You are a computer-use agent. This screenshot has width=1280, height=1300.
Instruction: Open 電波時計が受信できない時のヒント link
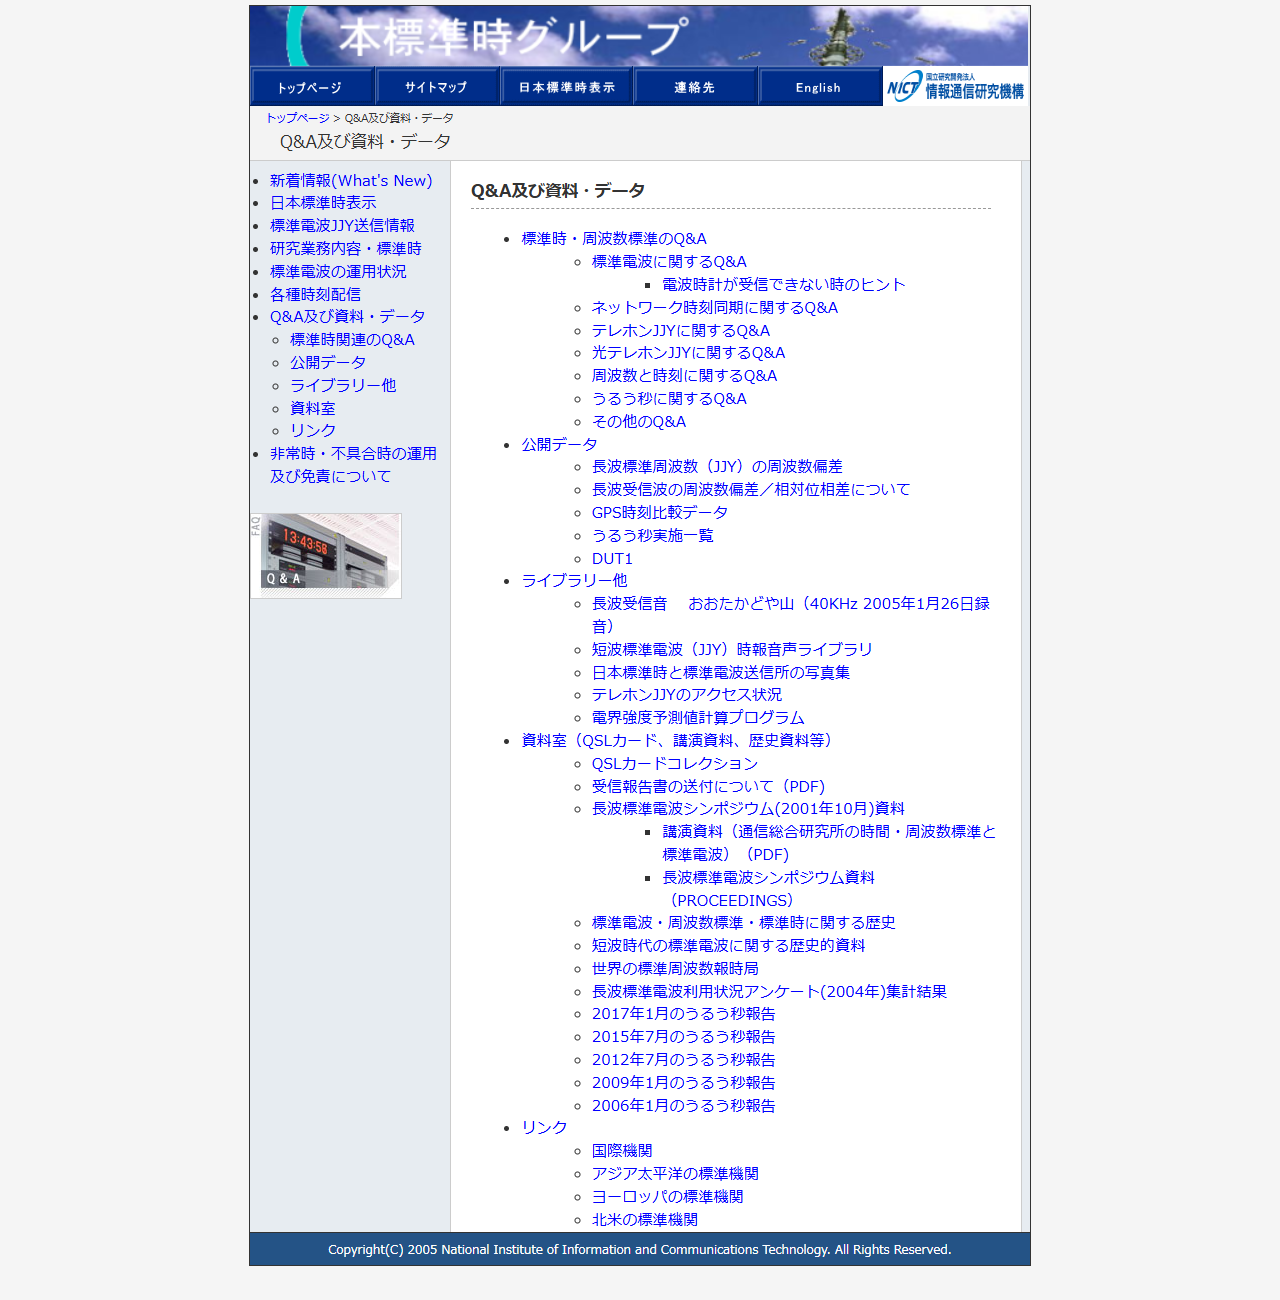pos(784,285)
